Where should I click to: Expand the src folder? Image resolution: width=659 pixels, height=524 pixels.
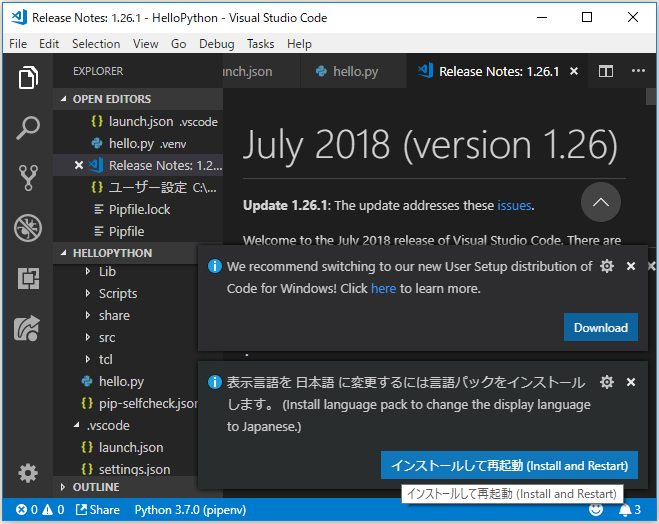[88, 337]
